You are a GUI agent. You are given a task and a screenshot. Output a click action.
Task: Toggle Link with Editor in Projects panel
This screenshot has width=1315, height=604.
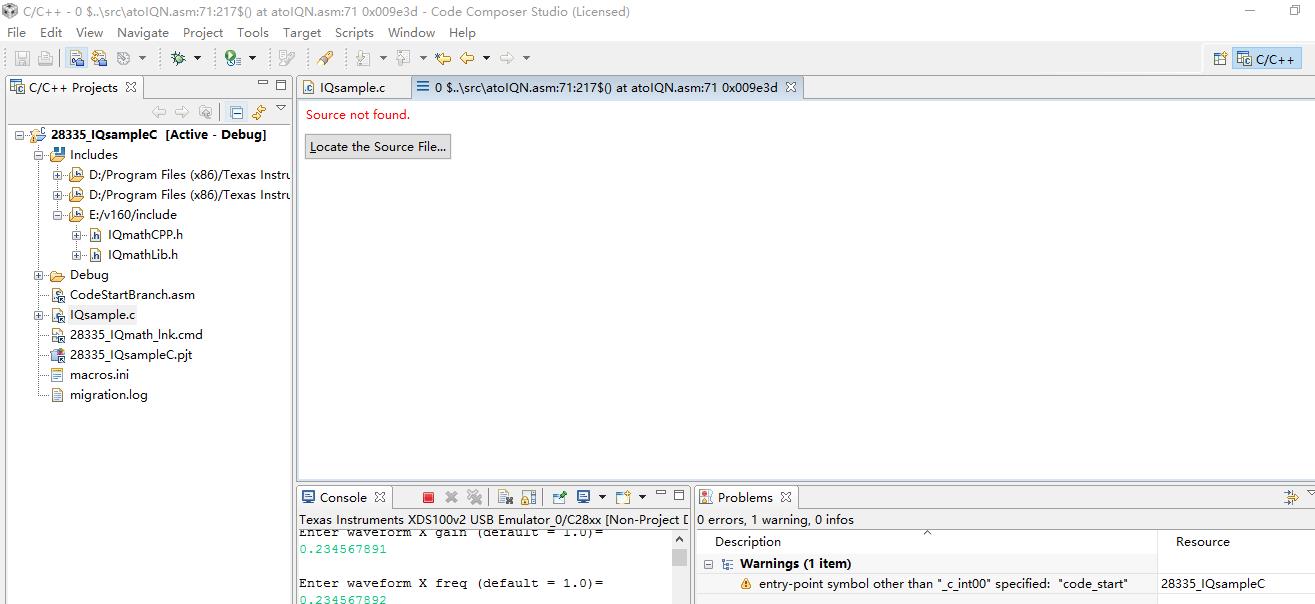258,112
